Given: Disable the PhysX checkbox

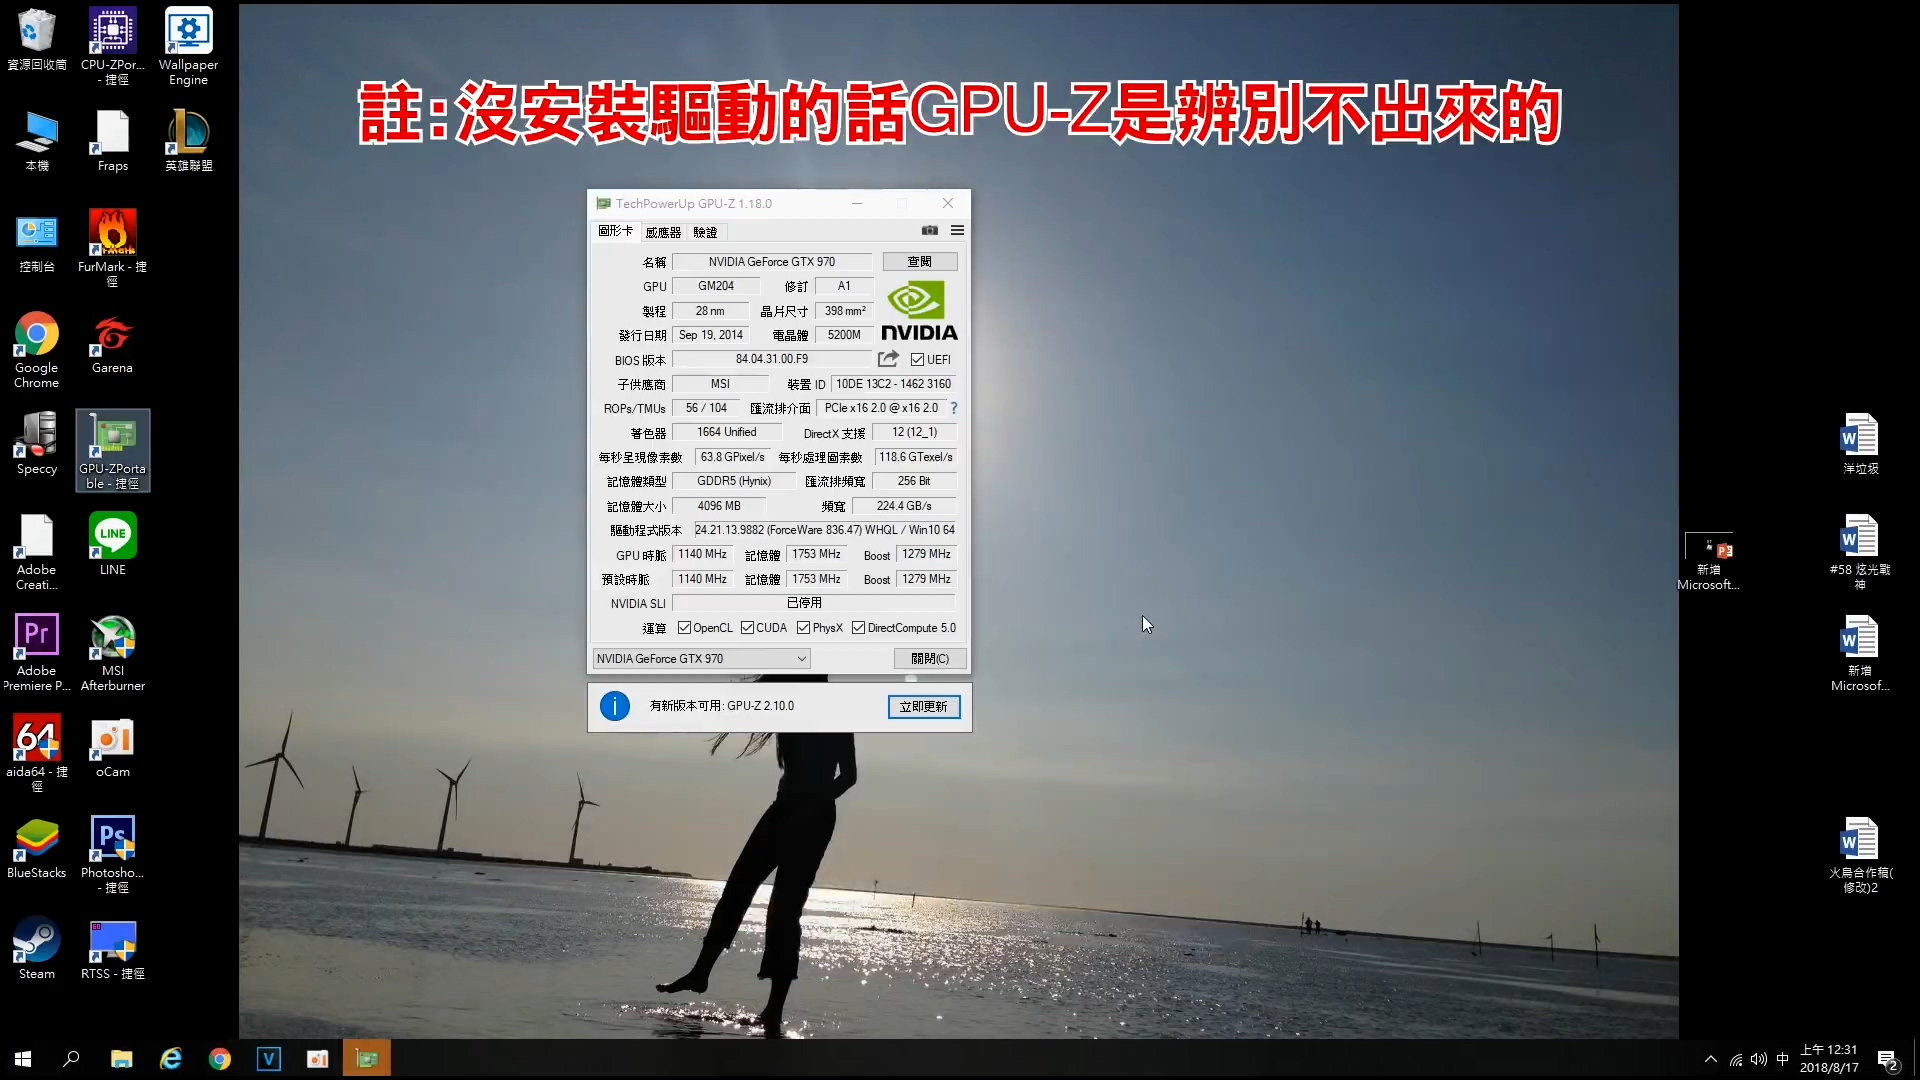Looking at the screenshot, I should click(804, 627).
